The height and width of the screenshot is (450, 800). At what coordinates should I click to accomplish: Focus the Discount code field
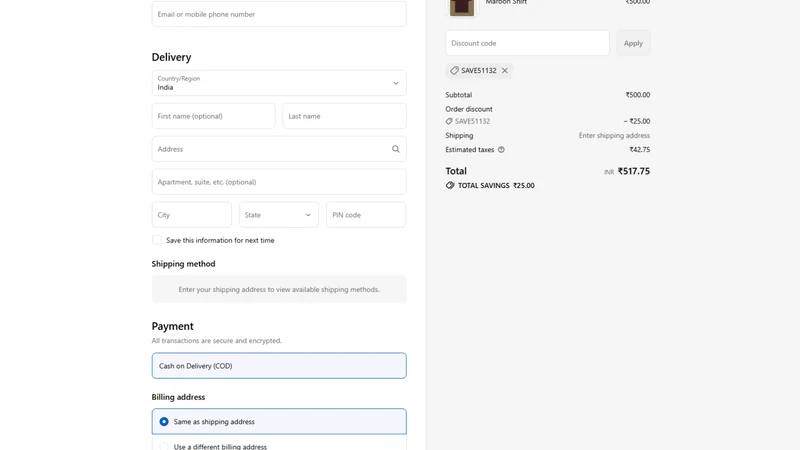click(527, 43)
